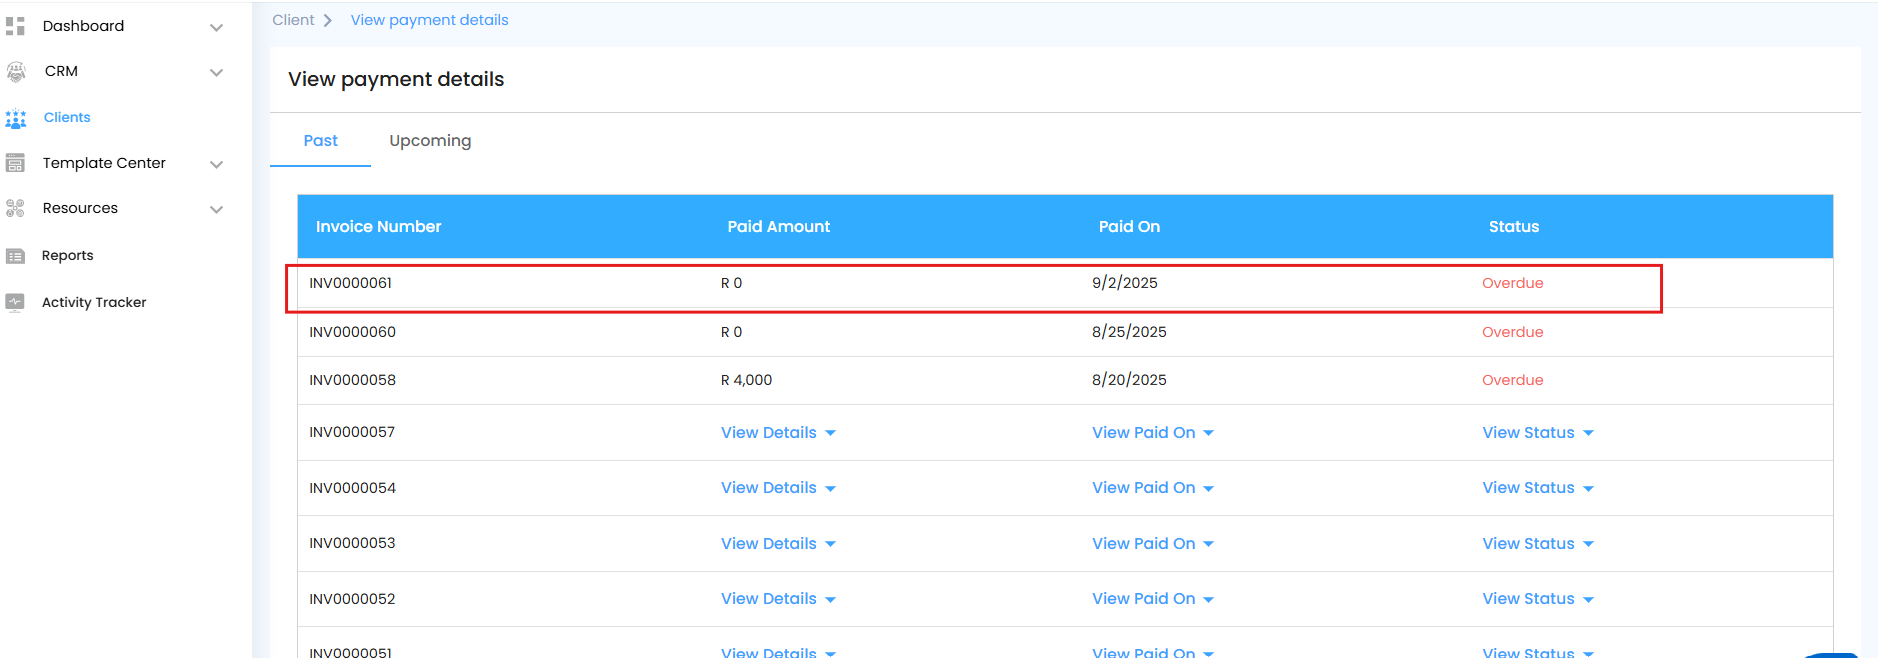Click the Paid Amount column header
Screen dimensions: 1878x658
(x=778, y=227)
